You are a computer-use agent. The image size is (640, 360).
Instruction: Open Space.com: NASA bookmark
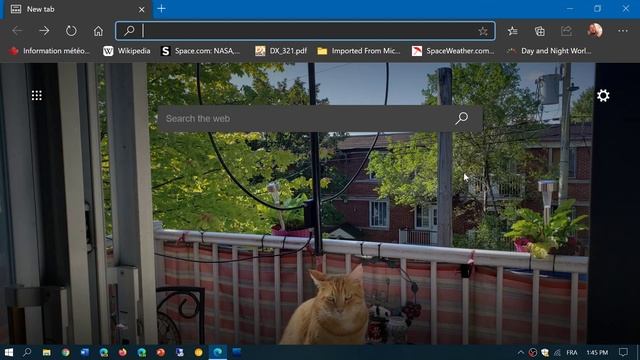[x=200, y=51]
